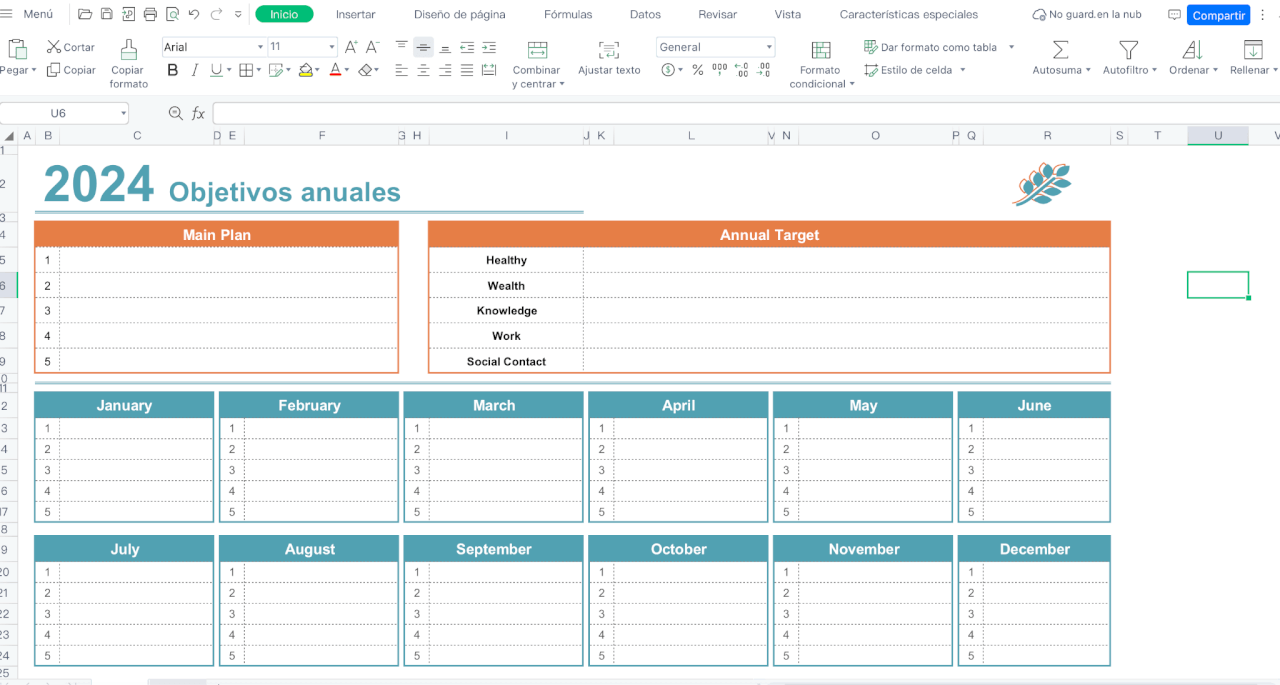Click the undo arrow icon
The image size is (1280, 685).
(x=194, y=15)
